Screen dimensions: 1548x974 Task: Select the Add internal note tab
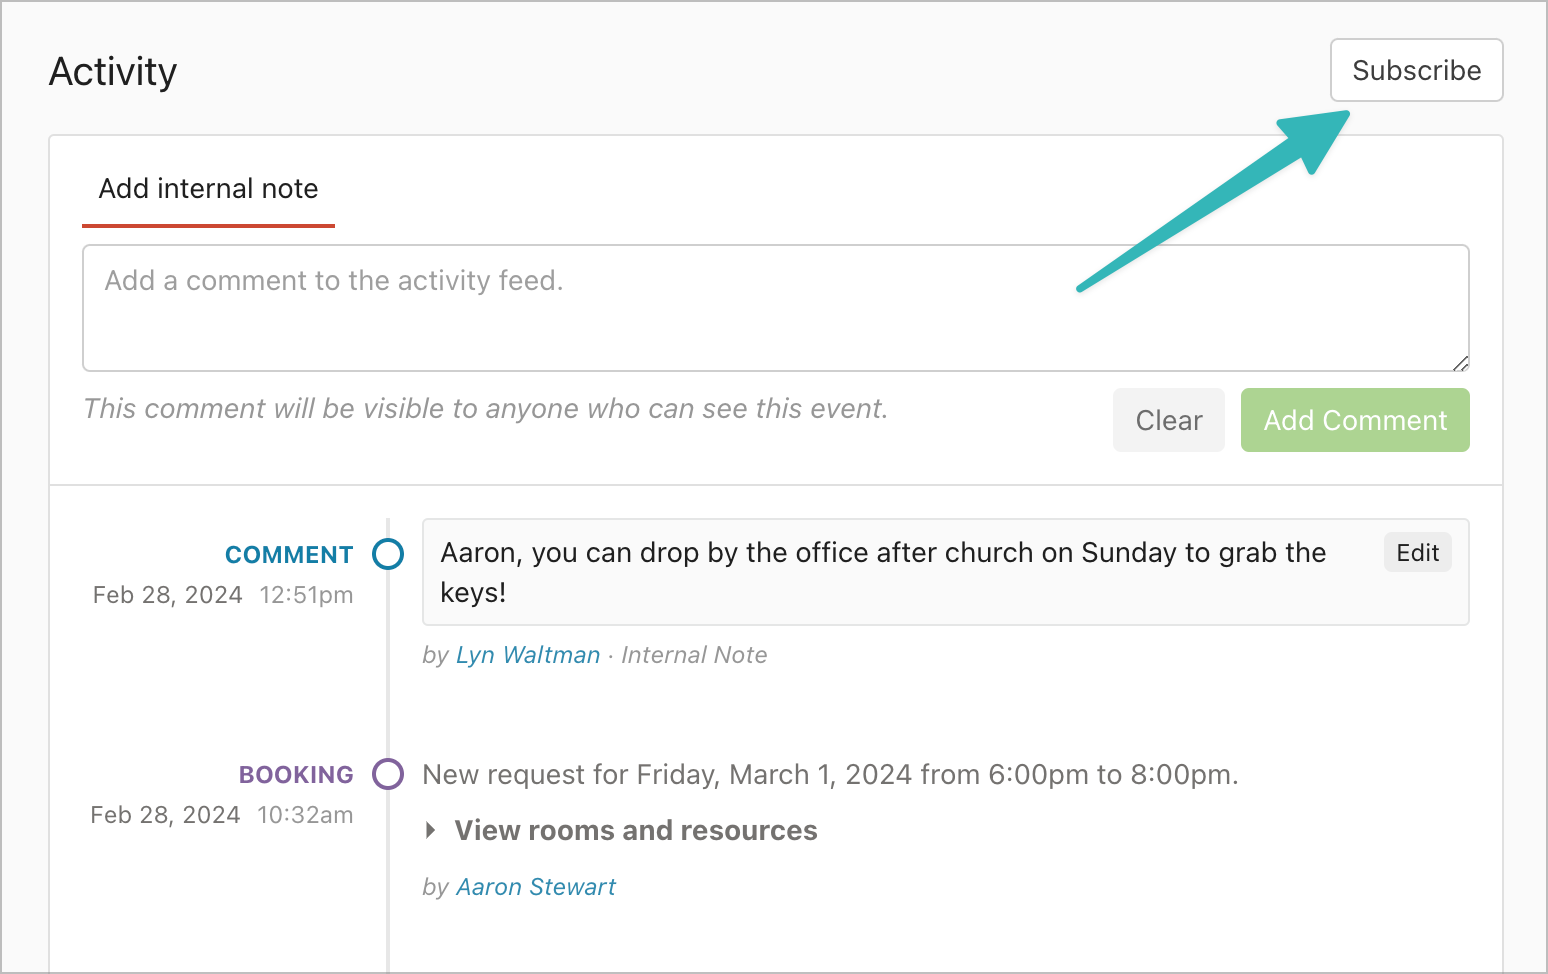[x=208, y=189]
